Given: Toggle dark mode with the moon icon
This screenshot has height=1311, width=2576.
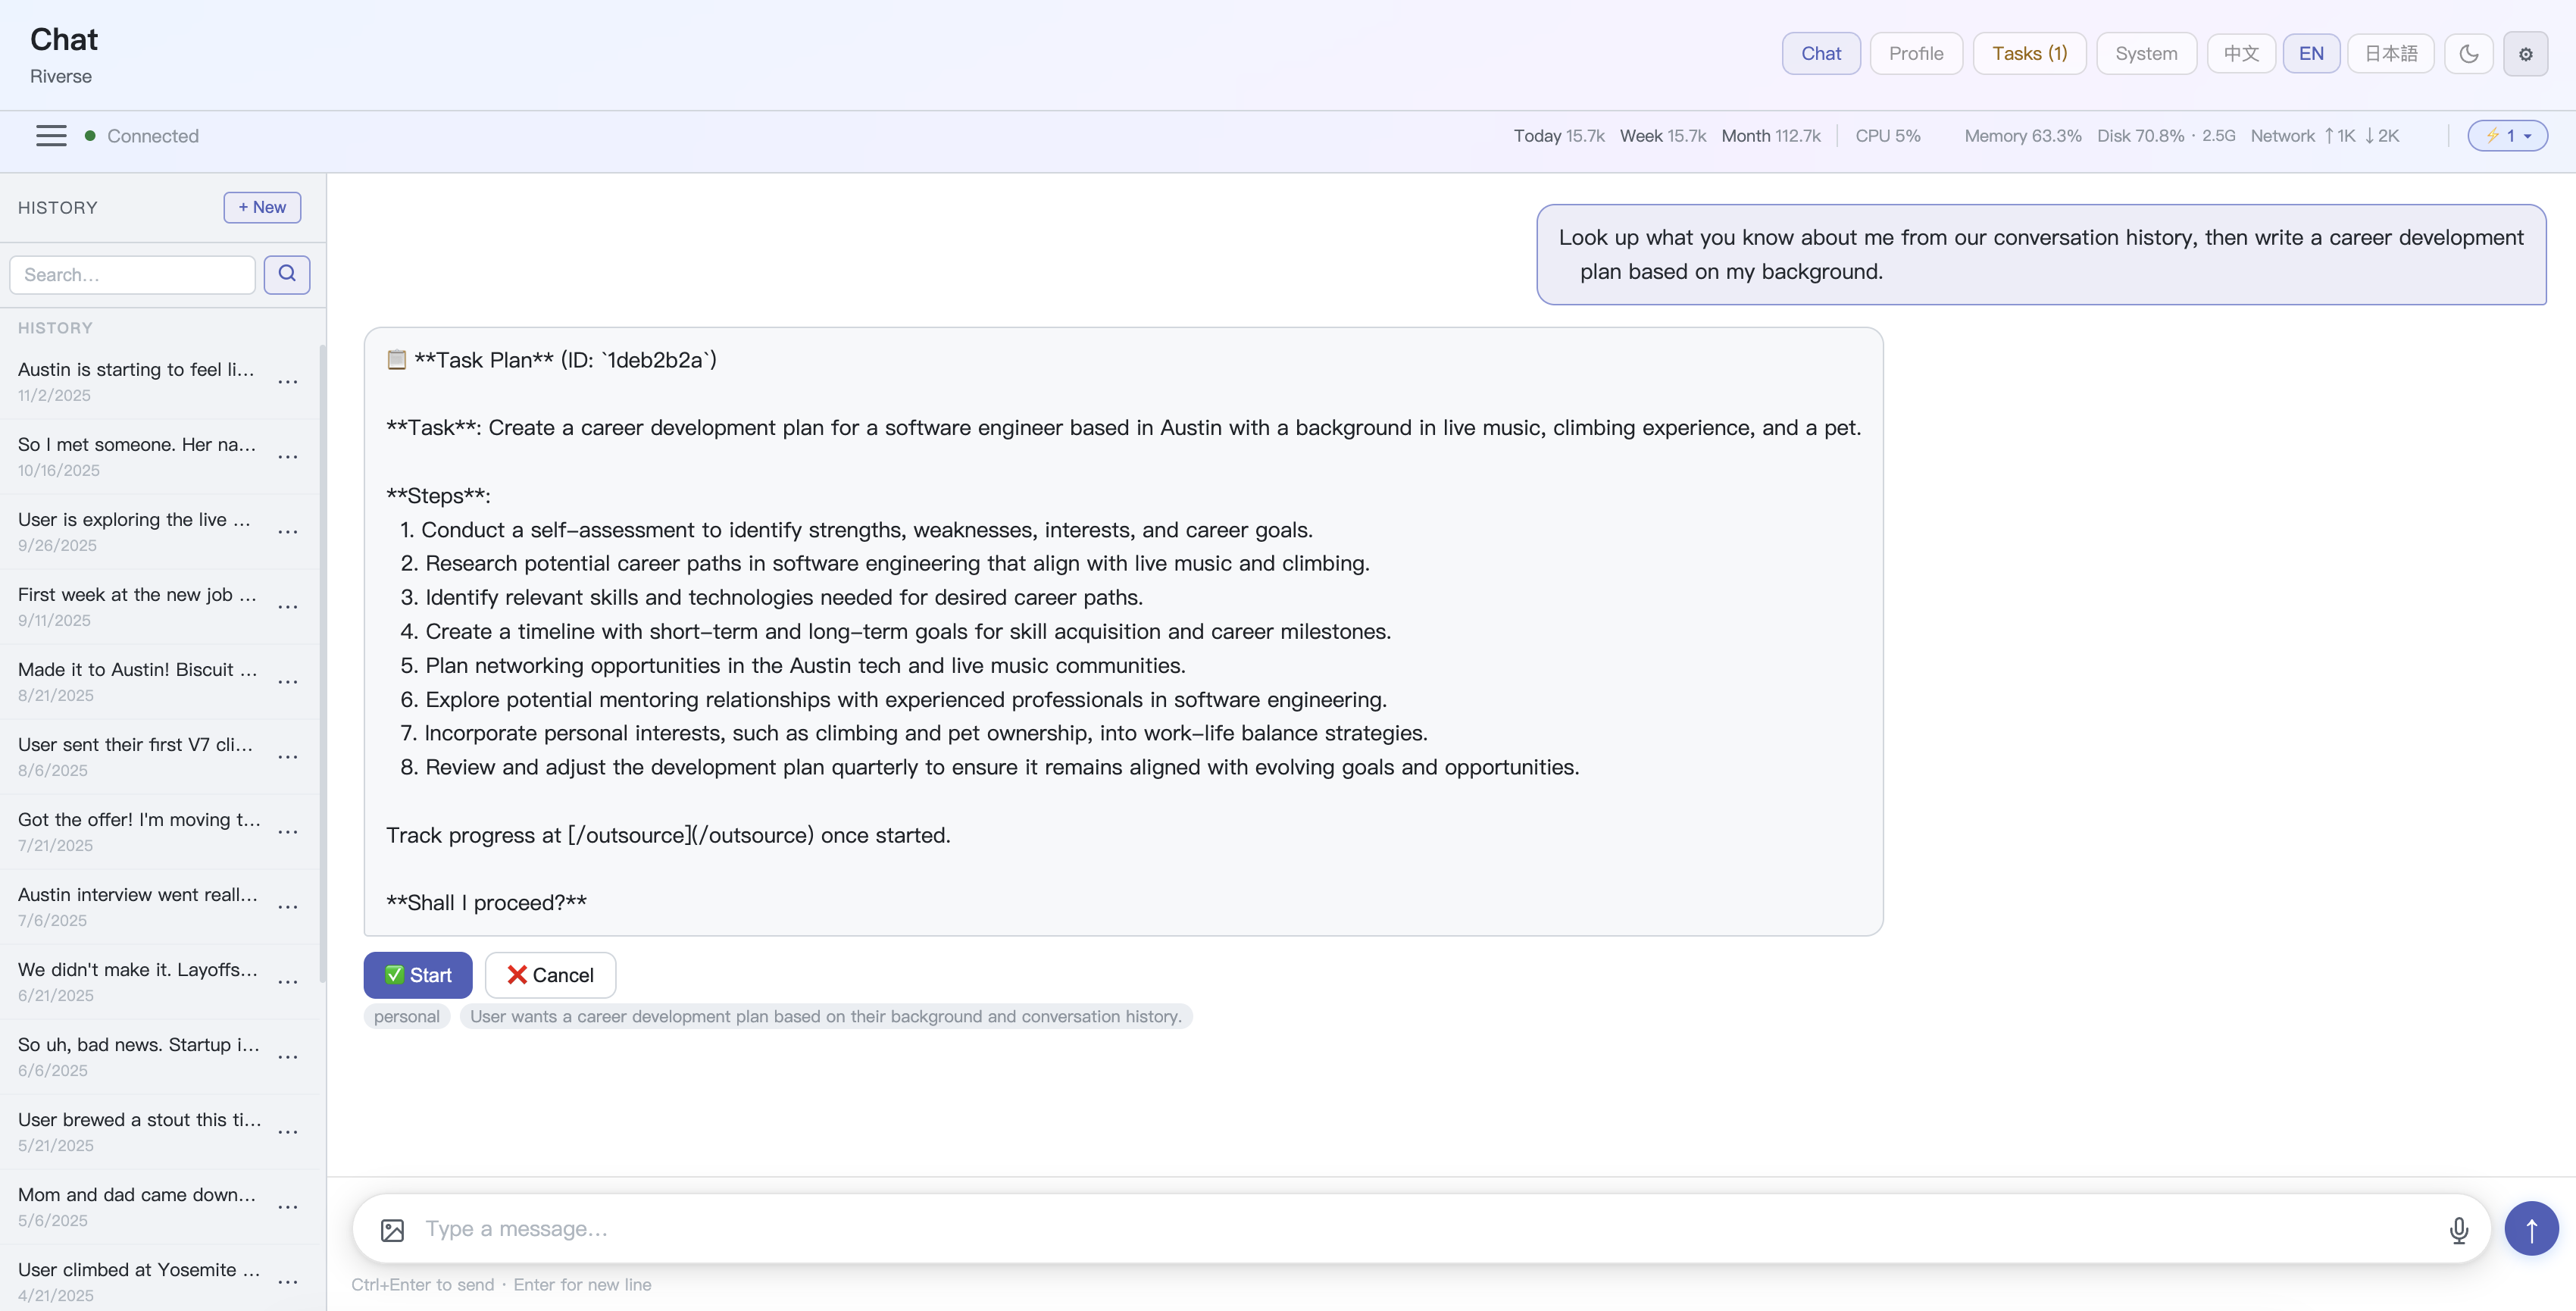Looking at the screenshot, I should point(2468,54).
